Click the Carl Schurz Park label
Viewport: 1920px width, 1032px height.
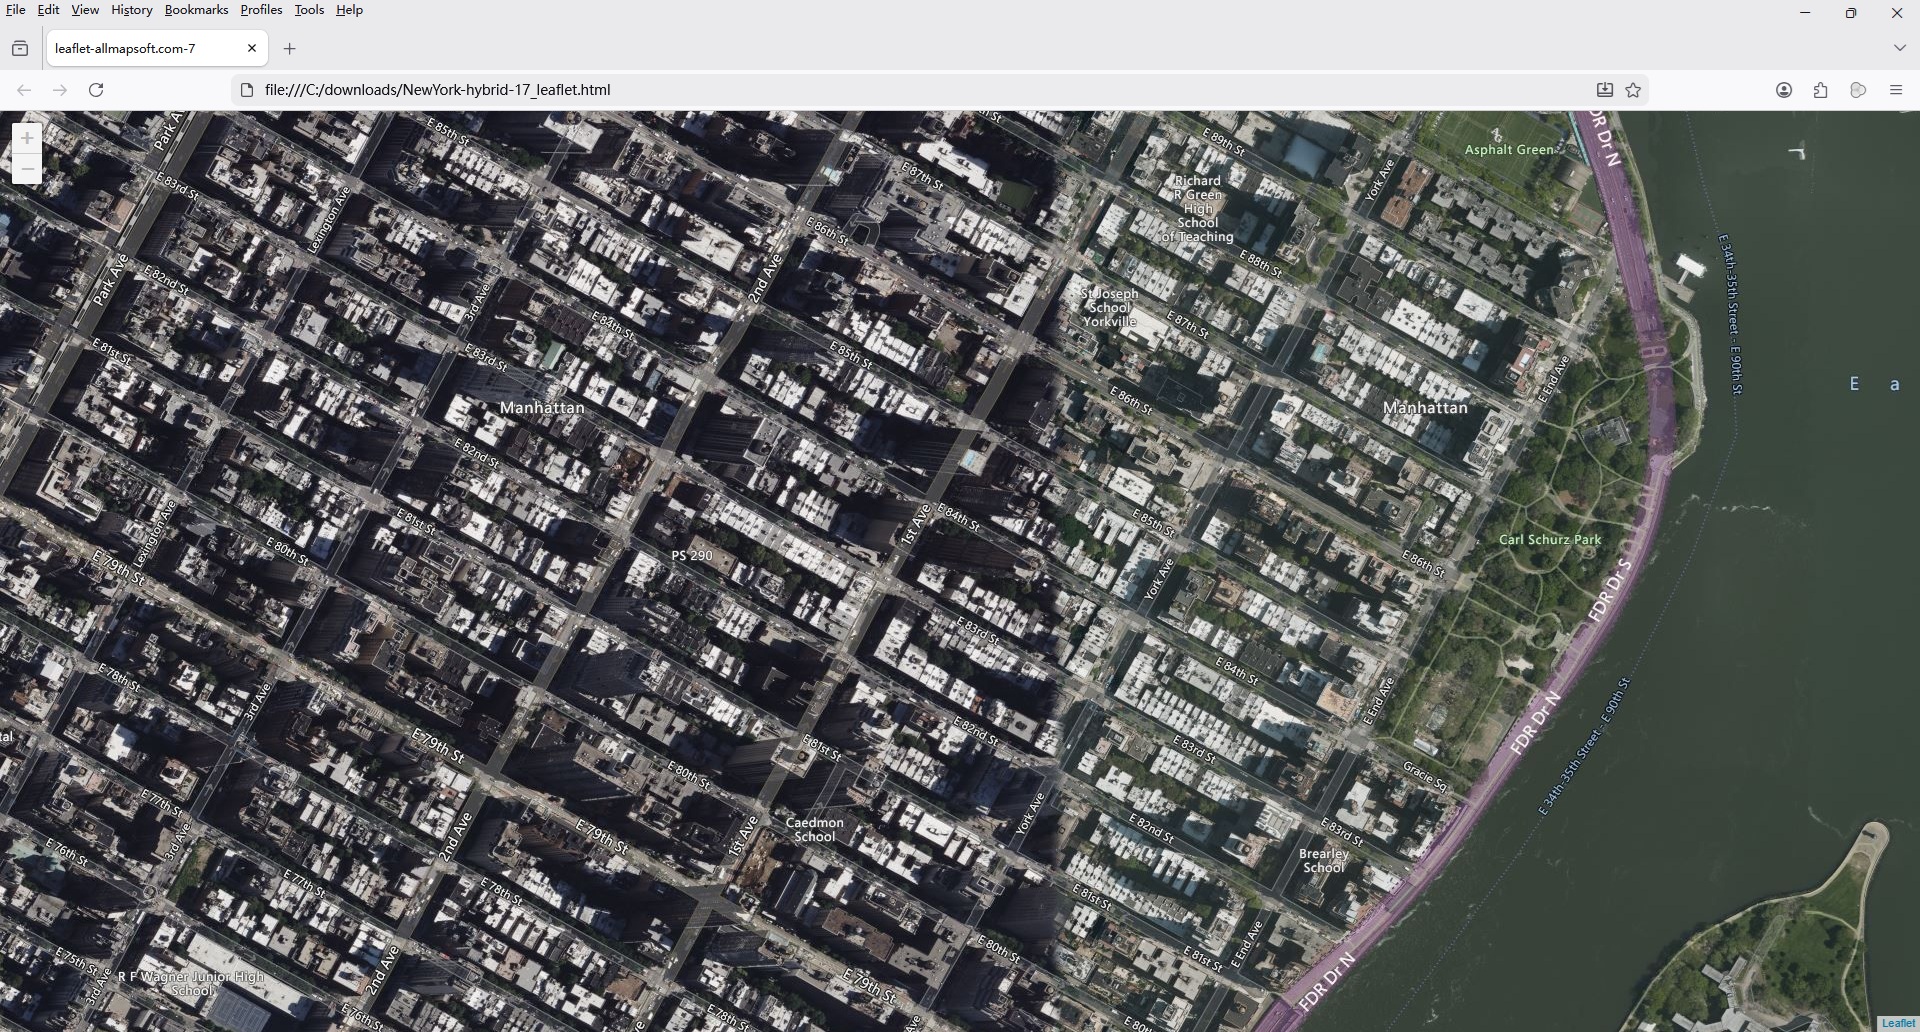pos(1550,540)
